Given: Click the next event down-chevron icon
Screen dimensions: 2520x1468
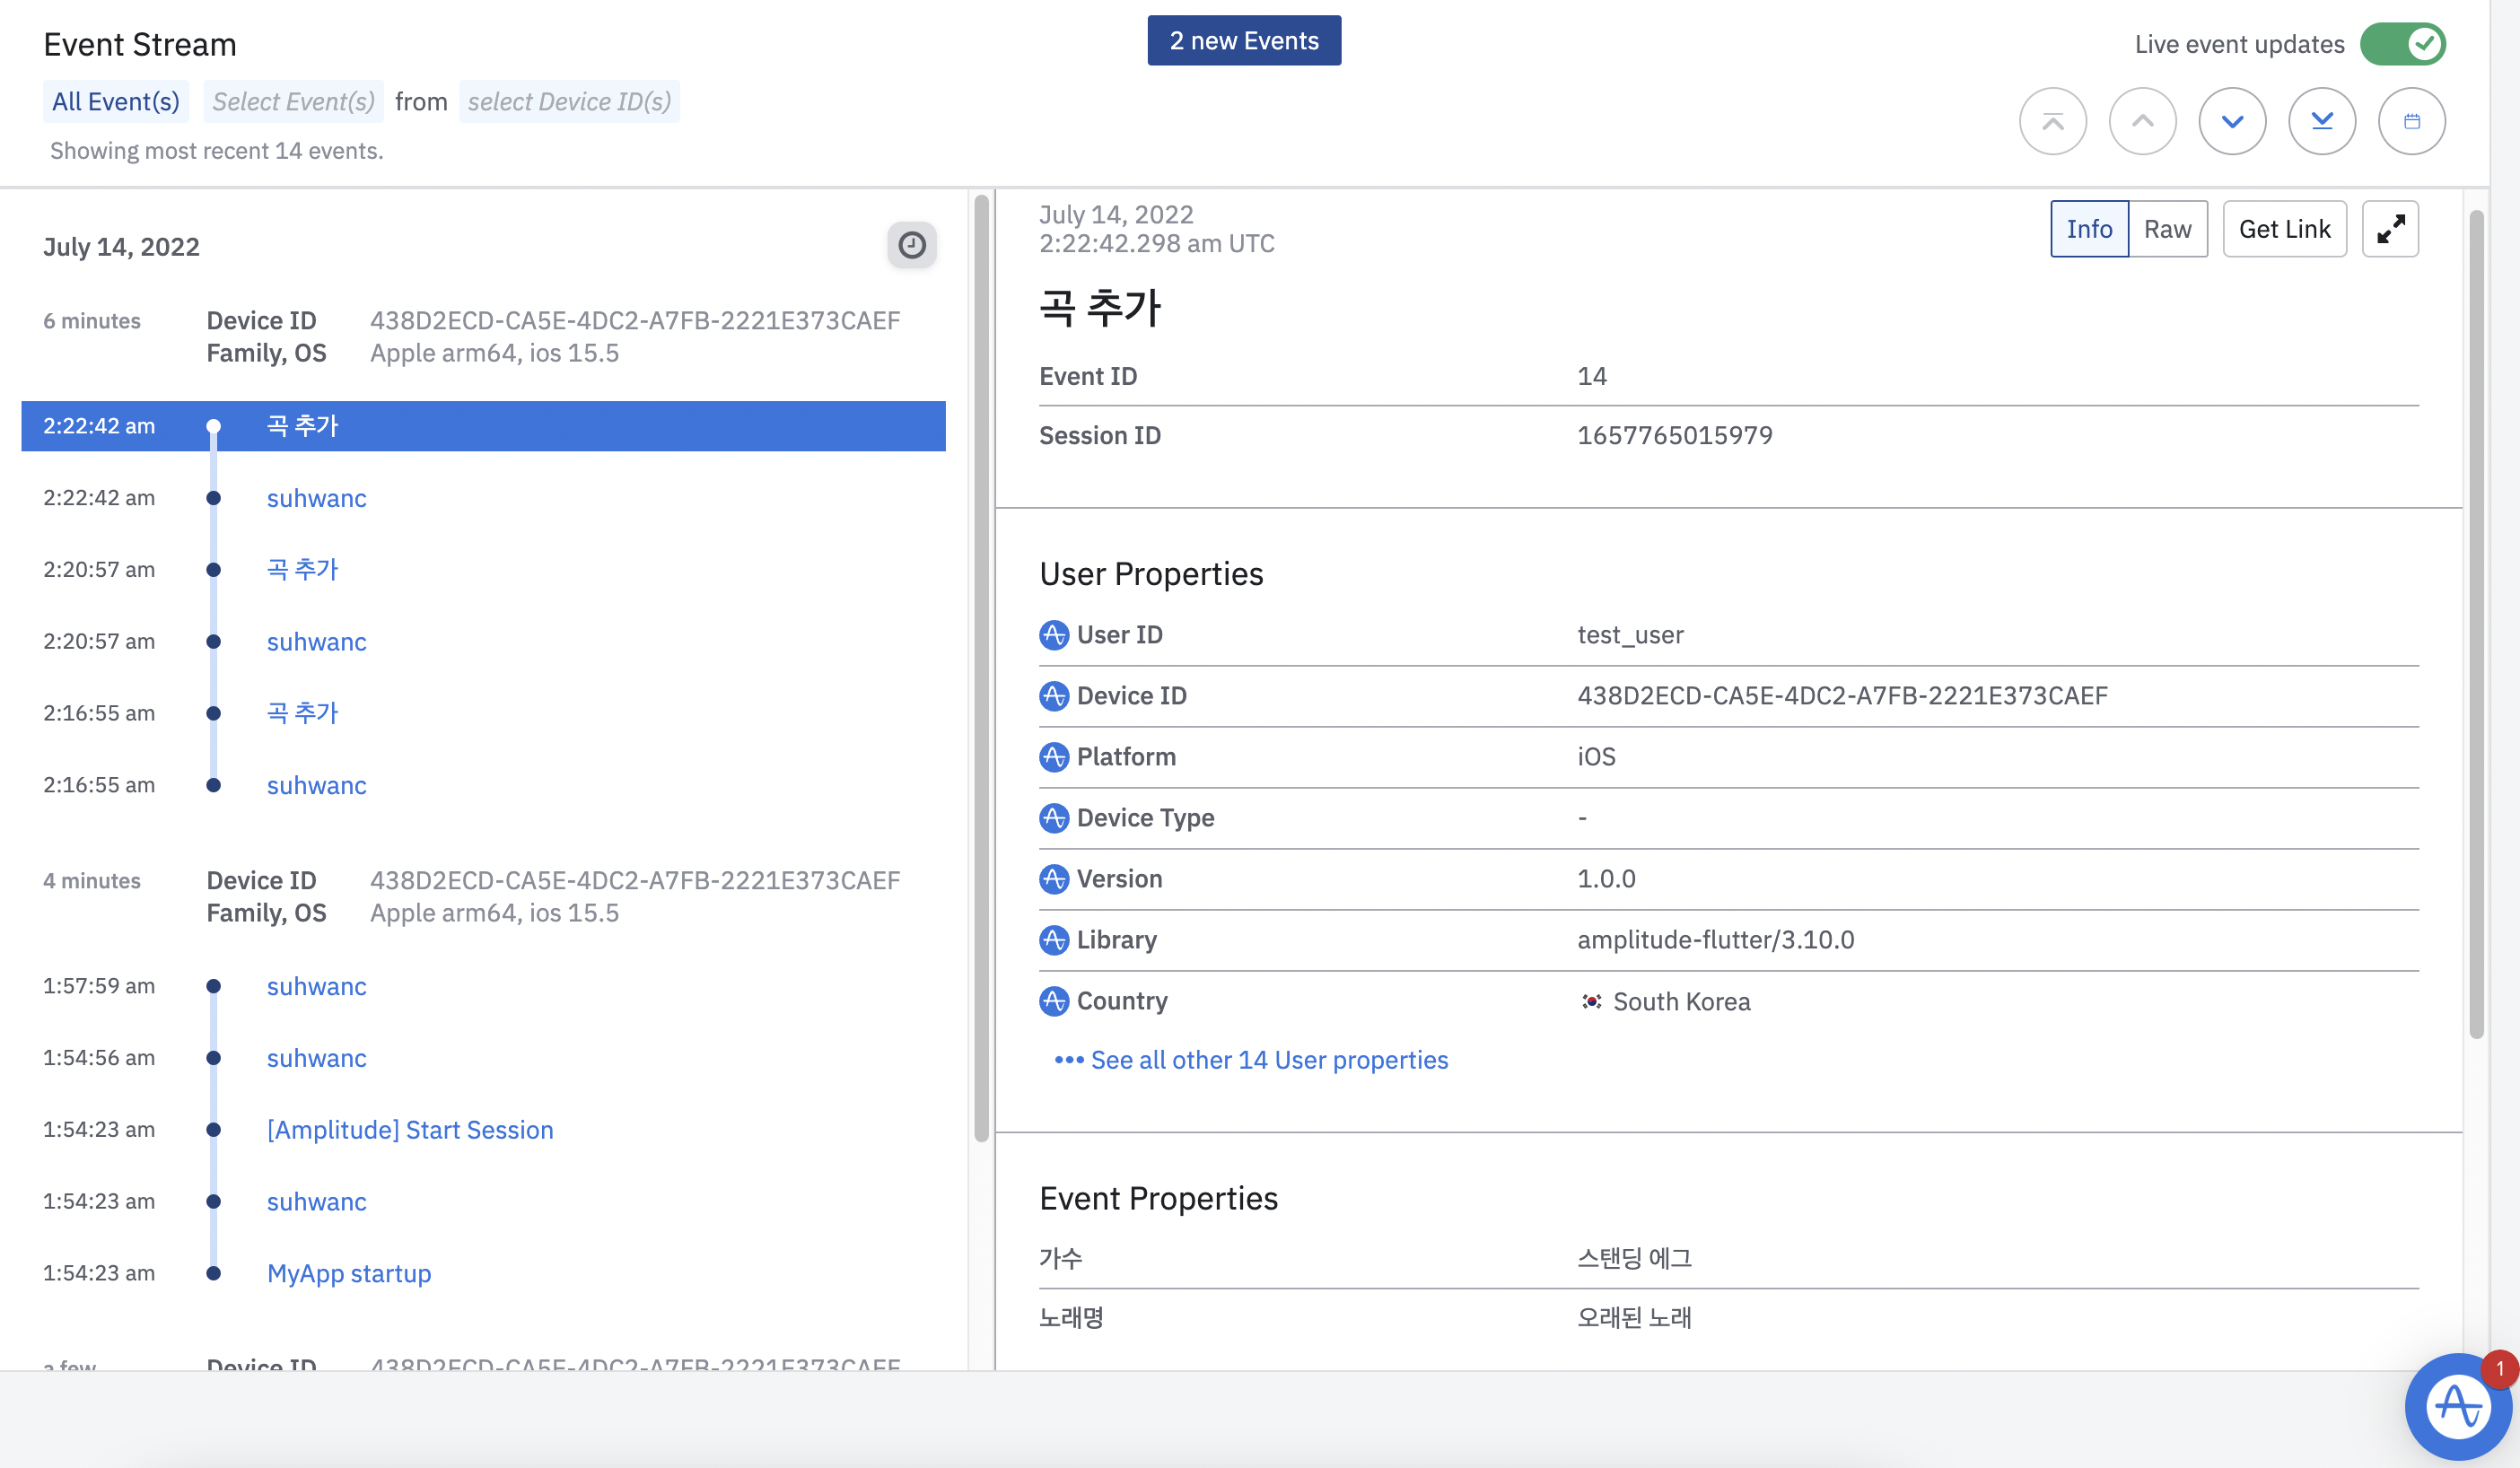Looking at the screenshot, I should (x=2232, y=121).
